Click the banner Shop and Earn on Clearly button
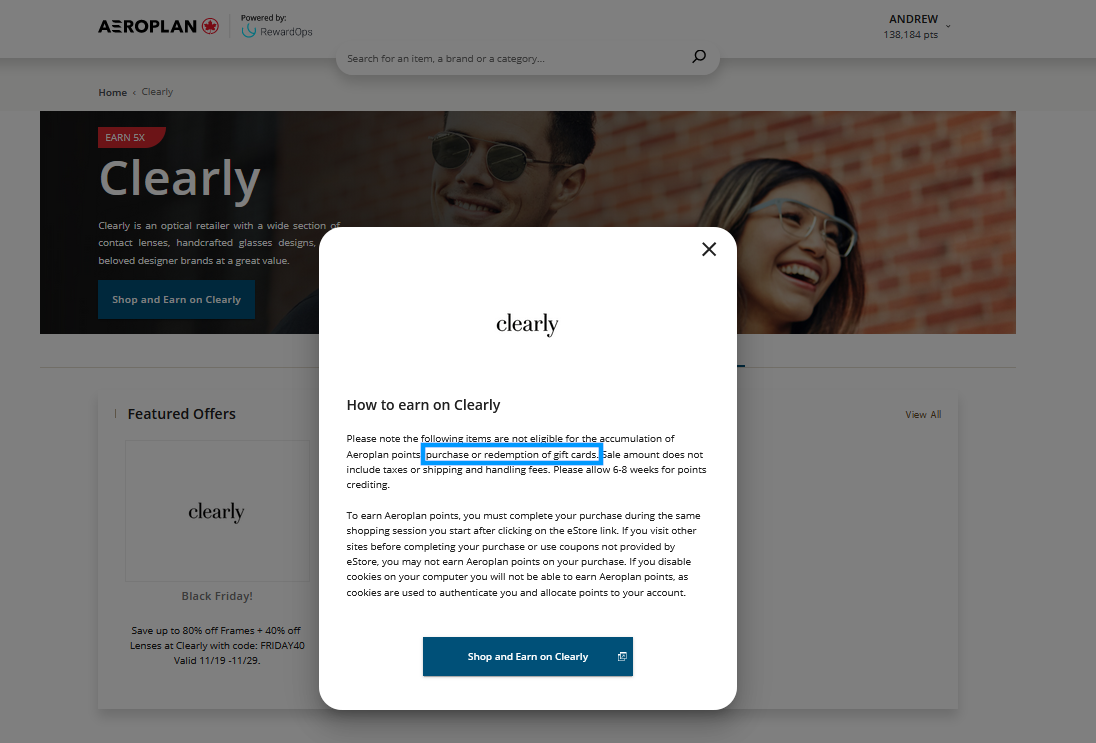Viewport: 1096px width, 743px height. pos(176,299)
